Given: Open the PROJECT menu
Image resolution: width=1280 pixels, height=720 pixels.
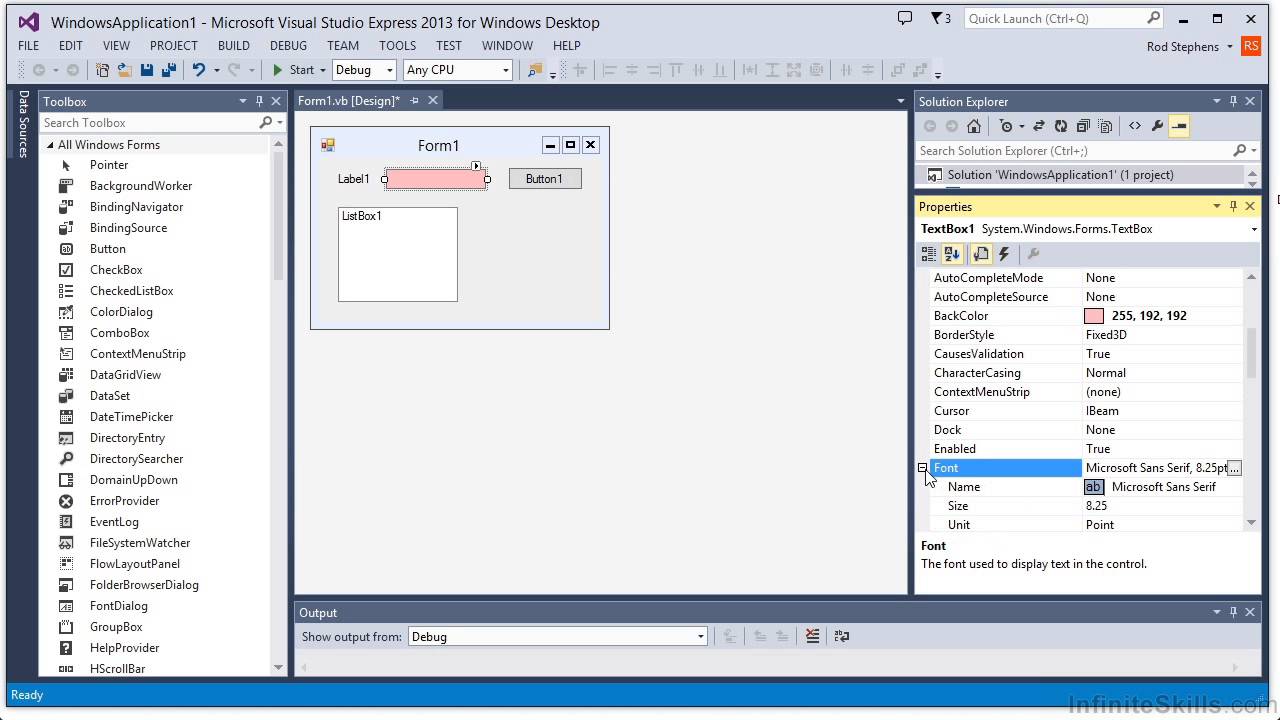Looking at the screenshot, I should tap(174, 46).
